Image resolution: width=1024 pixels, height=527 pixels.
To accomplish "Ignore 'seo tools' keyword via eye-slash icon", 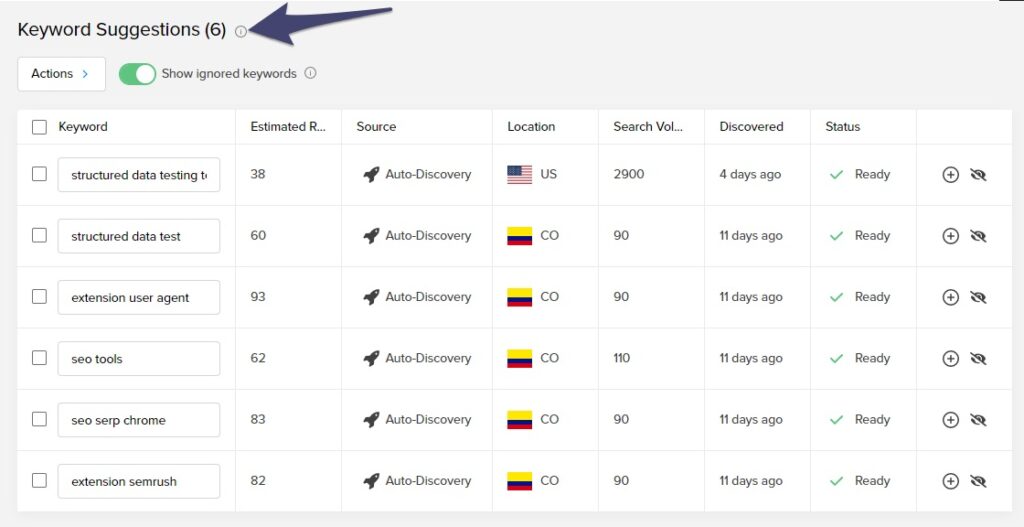I will [978, 359].
